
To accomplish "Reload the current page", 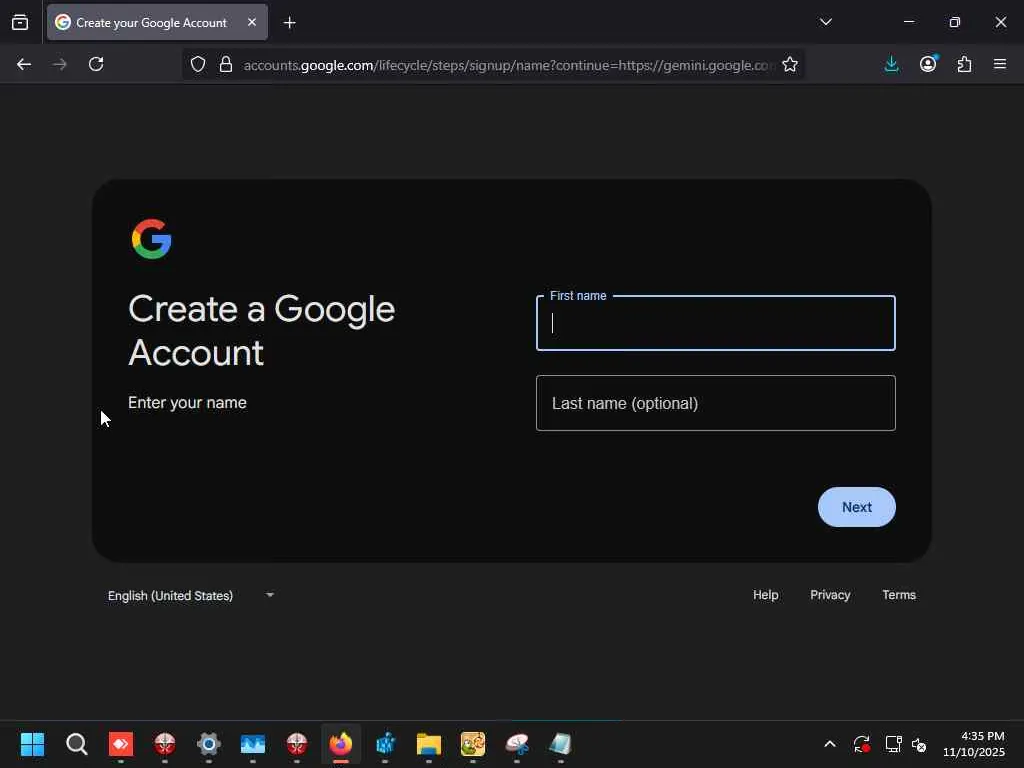I will click(x=96, y=64).
